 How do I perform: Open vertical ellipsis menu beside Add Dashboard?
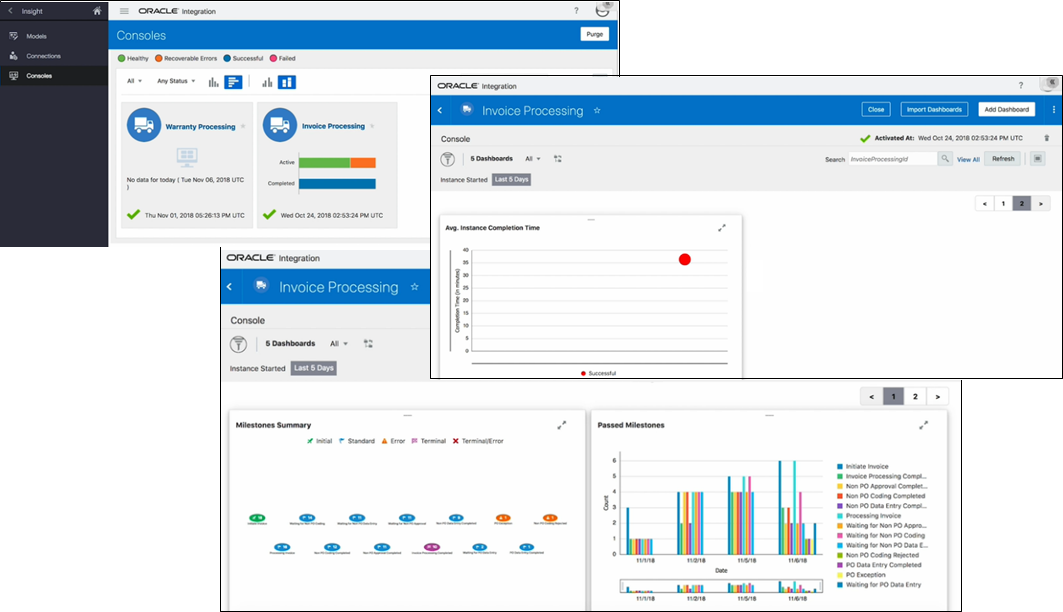[1054, 110]
